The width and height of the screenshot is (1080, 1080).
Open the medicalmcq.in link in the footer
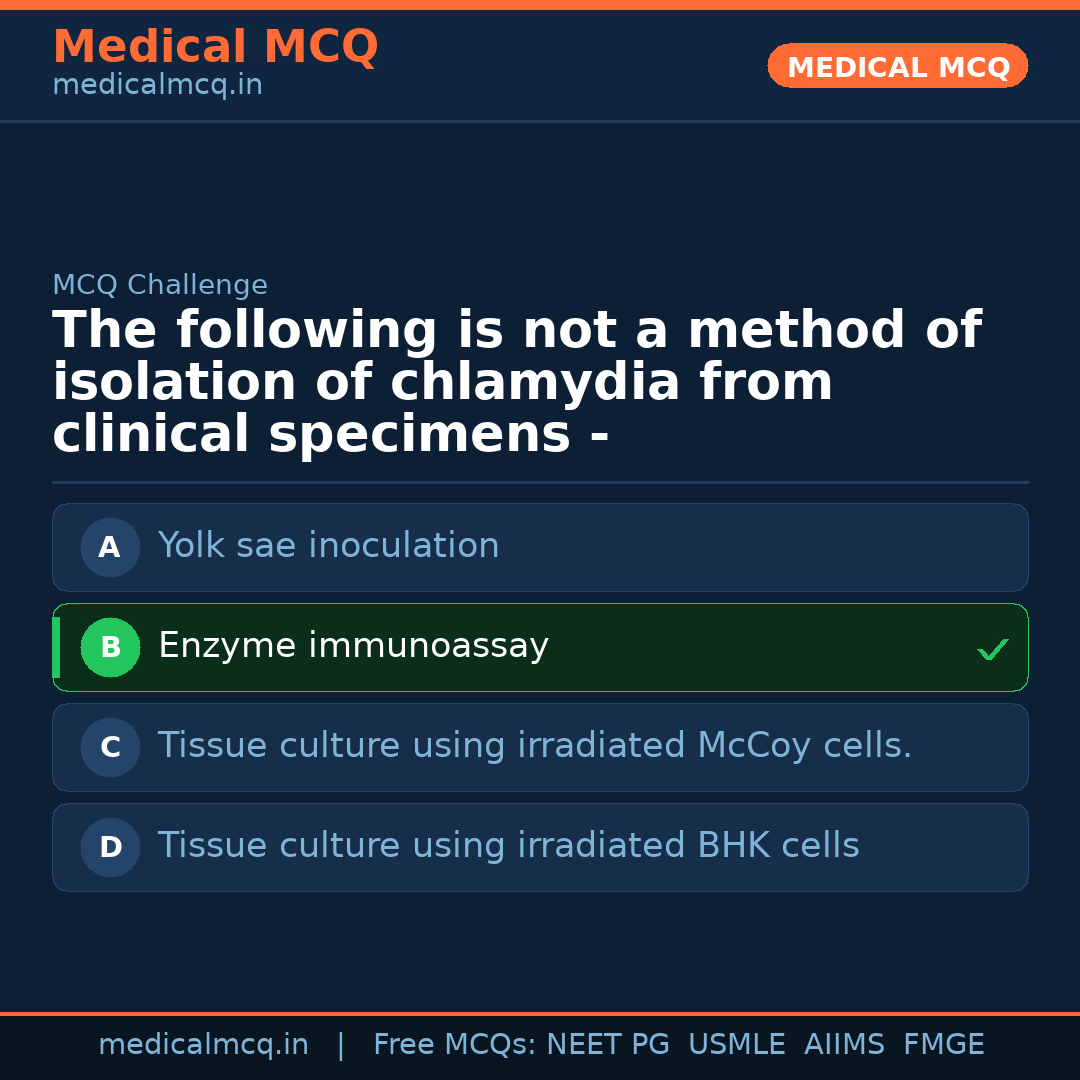[x=203, y=1045]
